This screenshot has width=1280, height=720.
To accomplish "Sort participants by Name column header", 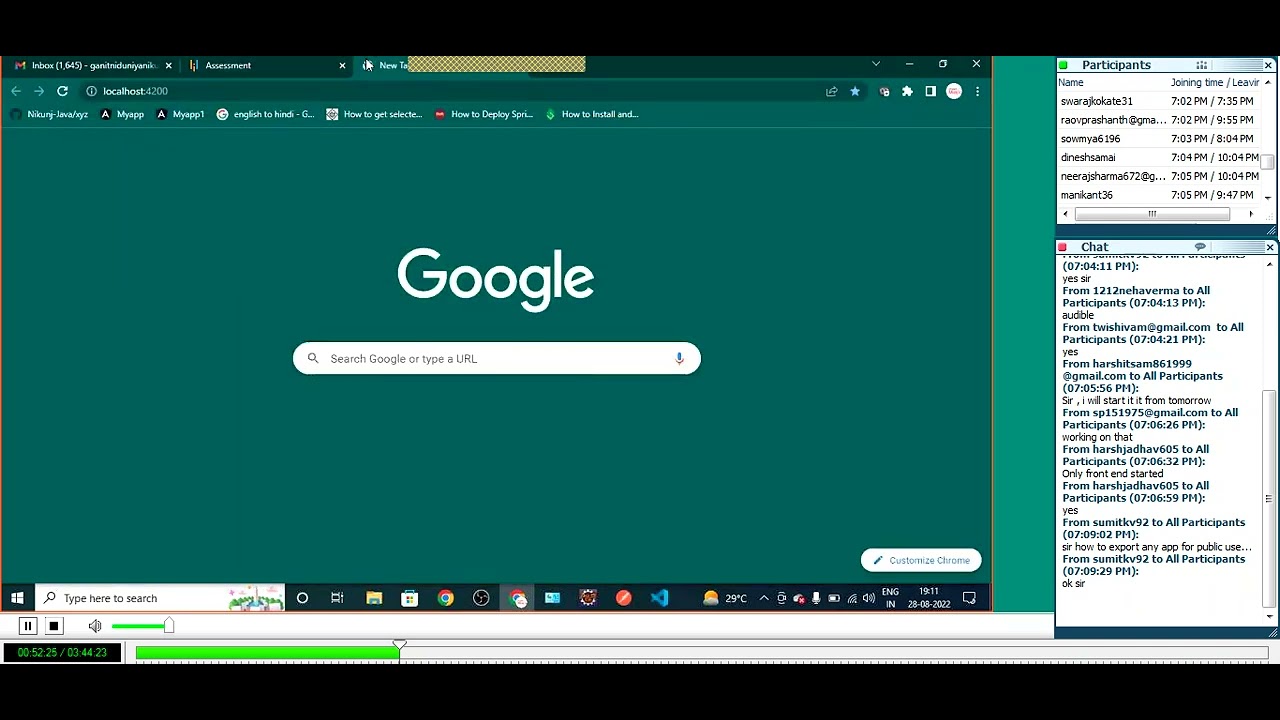I will [x=1071, y=83].
